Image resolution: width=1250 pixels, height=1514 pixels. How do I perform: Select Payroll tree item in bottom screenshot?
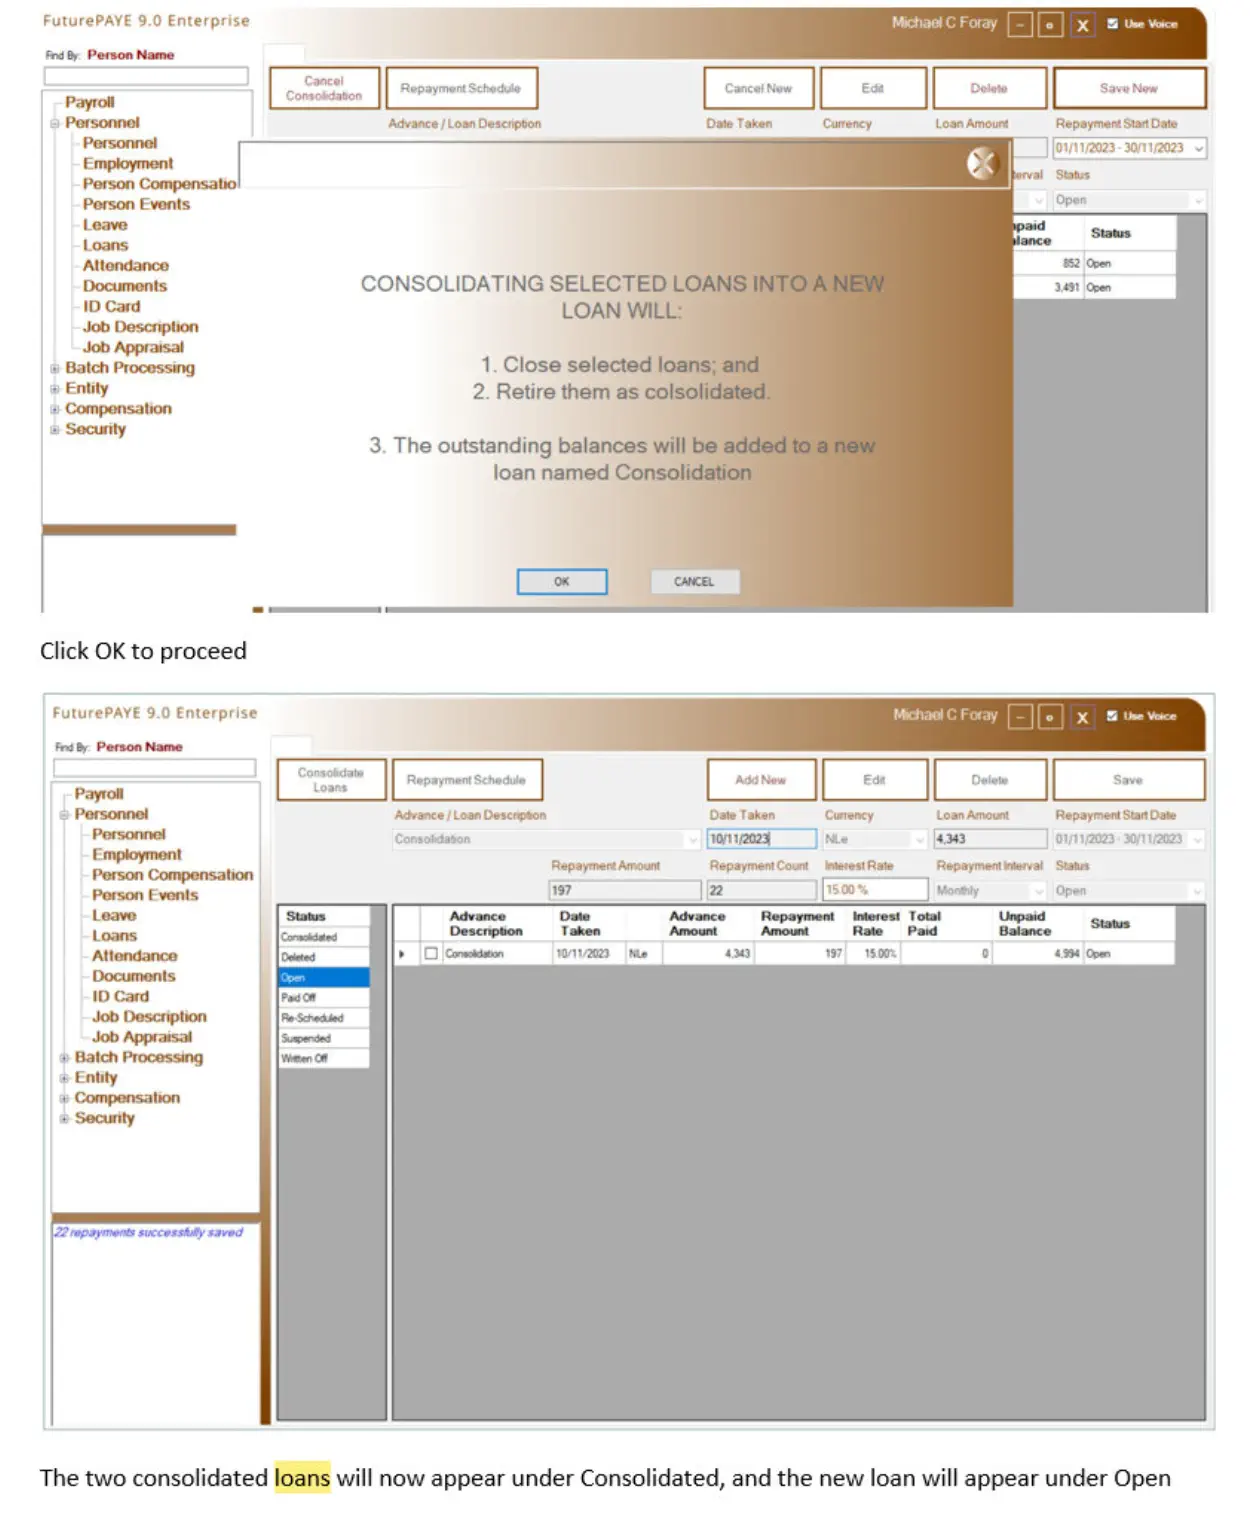tap(99, 794)
